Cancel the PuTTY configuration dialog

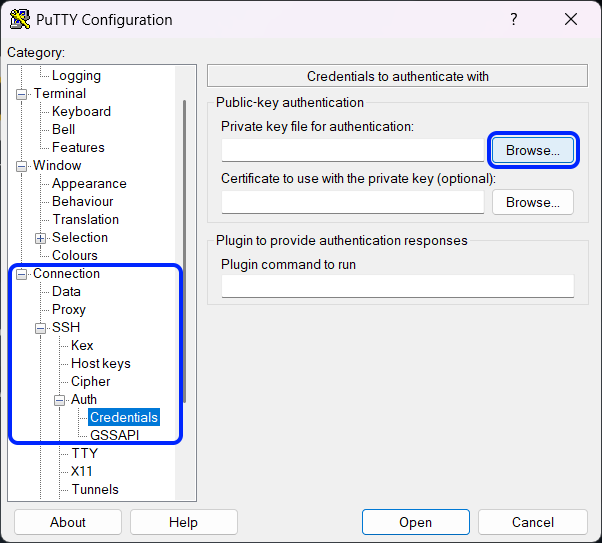pyautogui.click(x=533, y=522)
